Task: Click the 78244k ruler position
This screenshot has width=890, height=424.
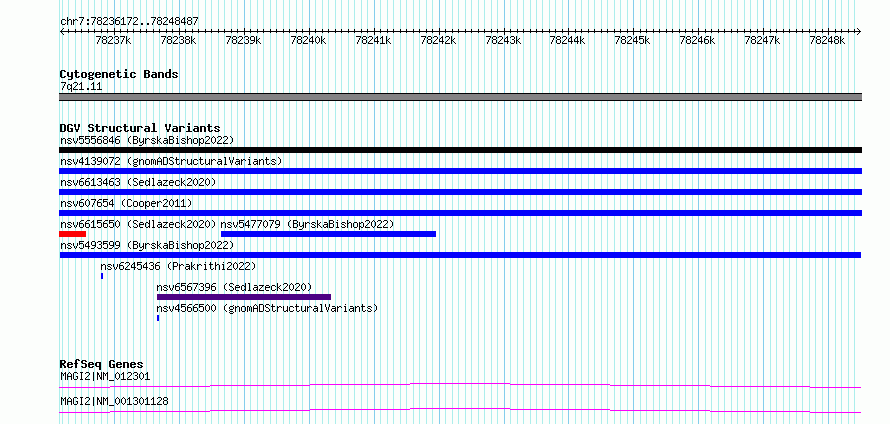Action: pos(568,40)
